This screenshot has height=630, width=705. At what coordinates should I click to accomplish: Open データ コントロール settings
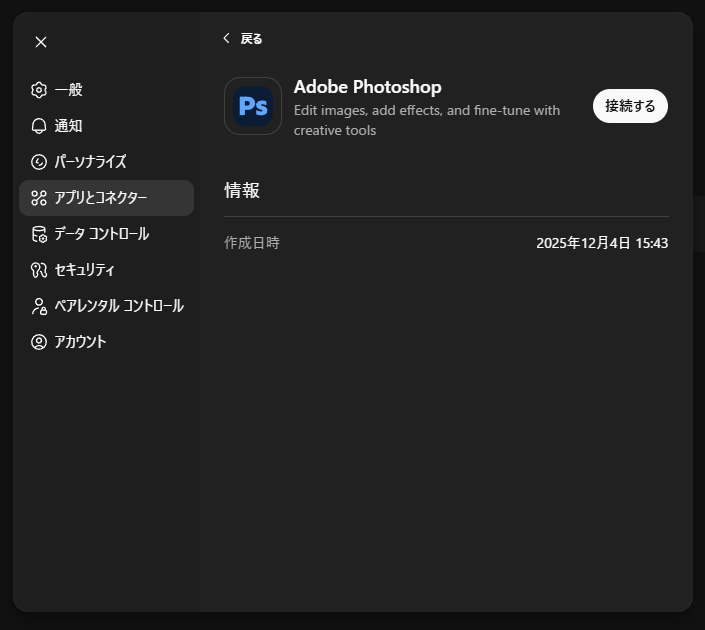(x=106, y=234)
